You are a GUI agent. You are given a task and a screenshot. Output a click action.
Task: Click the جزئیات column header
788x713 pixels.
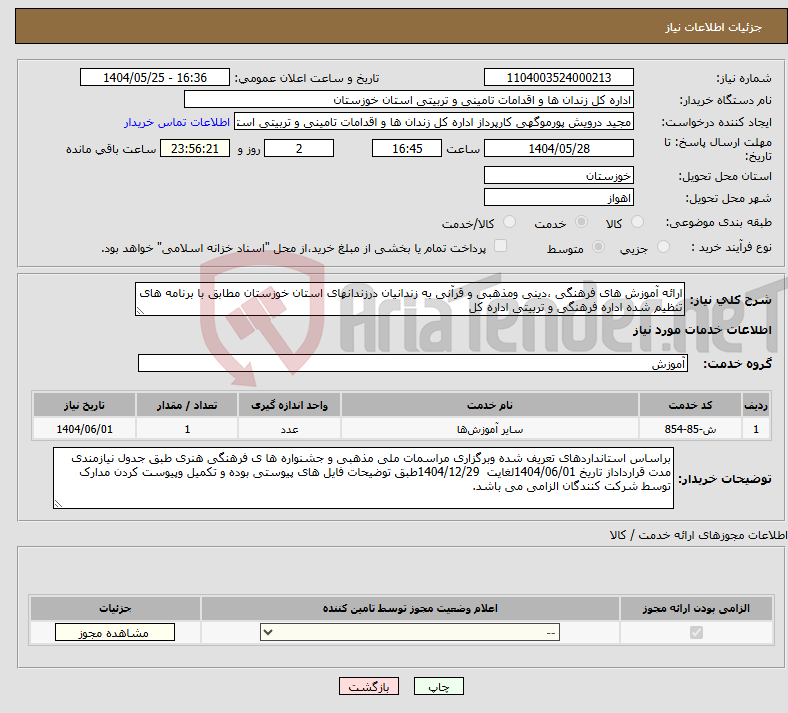tap(115, 608)
